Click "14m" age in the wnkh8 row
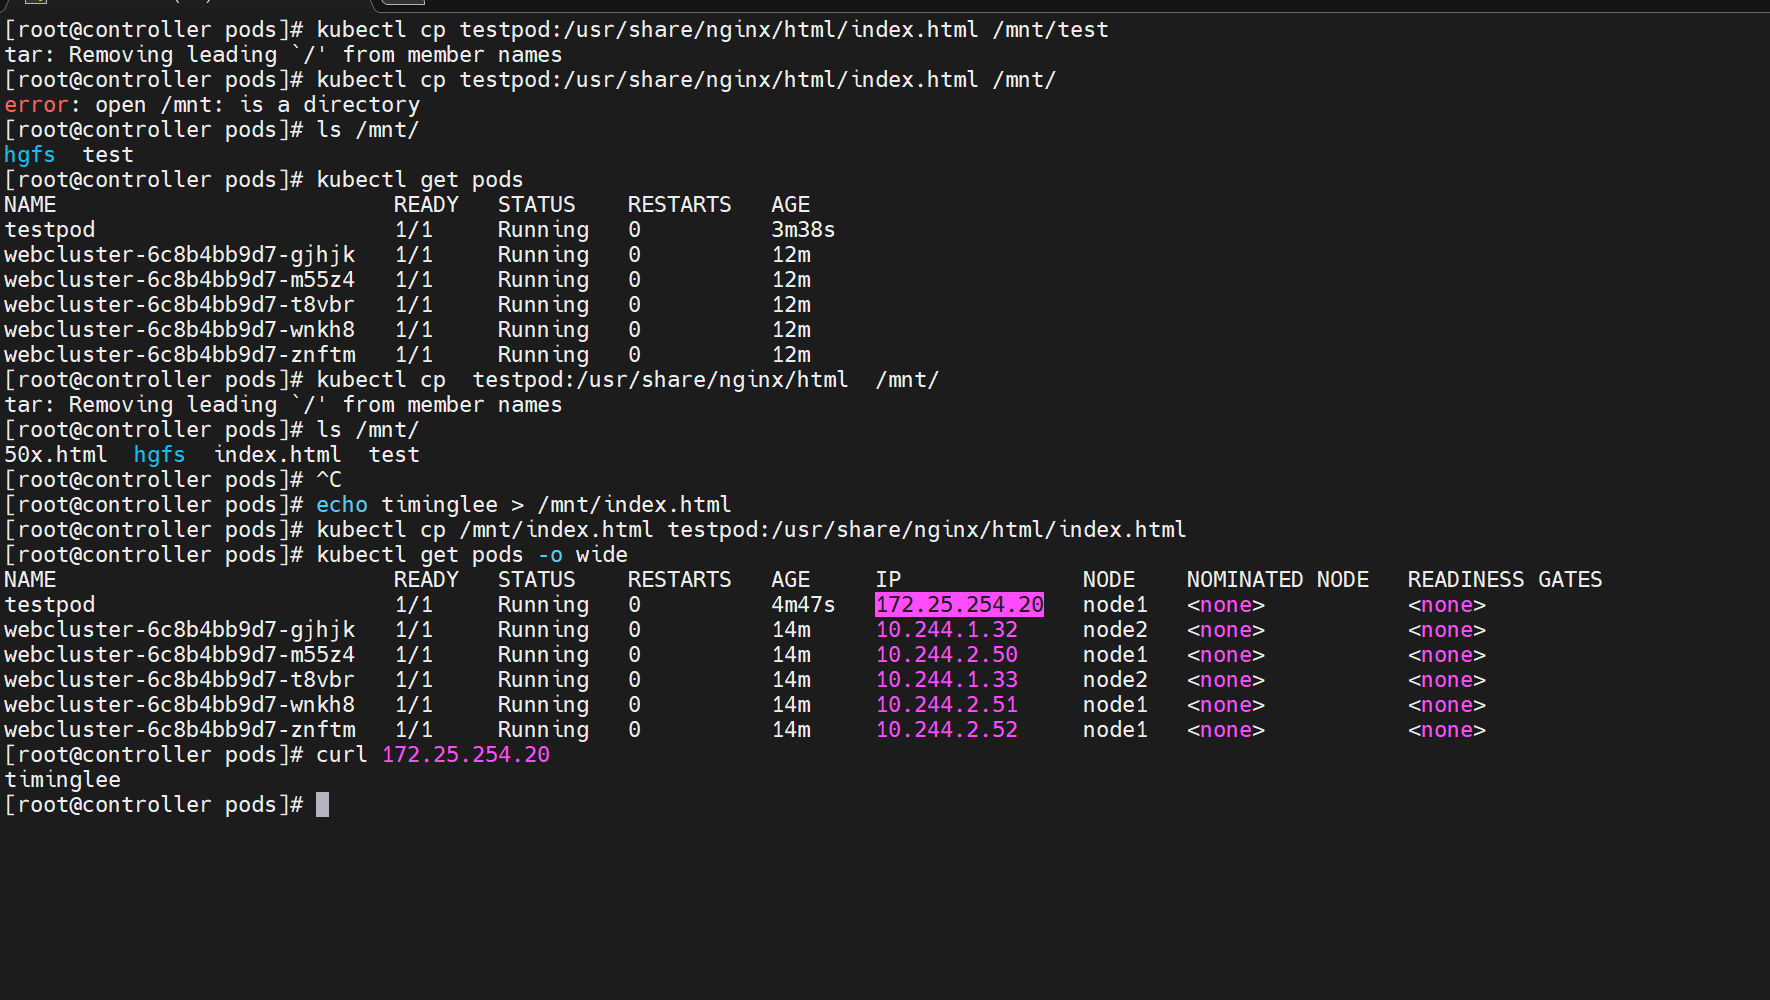 point(791,705)
